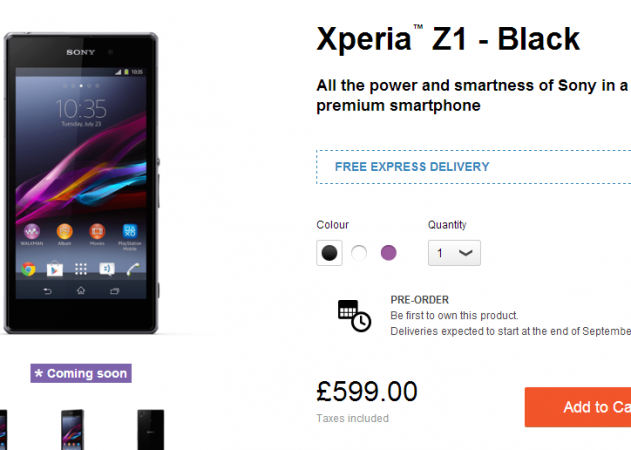Click the Walkman icon on phone screen

[32, 231]
